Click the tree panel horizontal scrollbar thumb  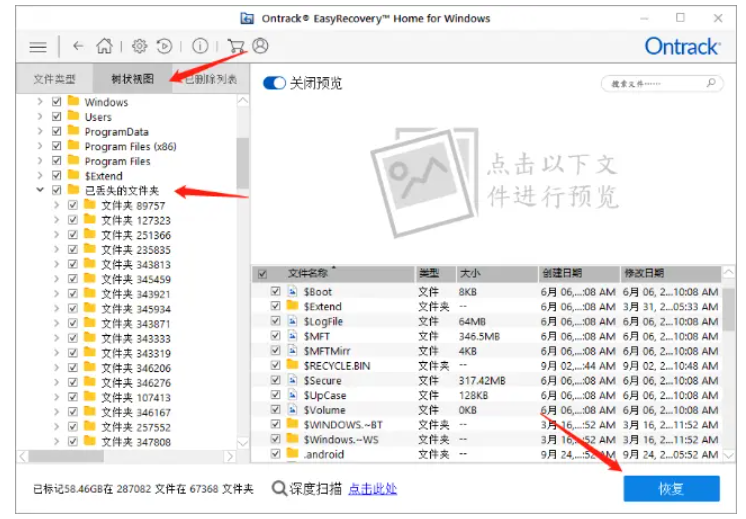point(66,456)
